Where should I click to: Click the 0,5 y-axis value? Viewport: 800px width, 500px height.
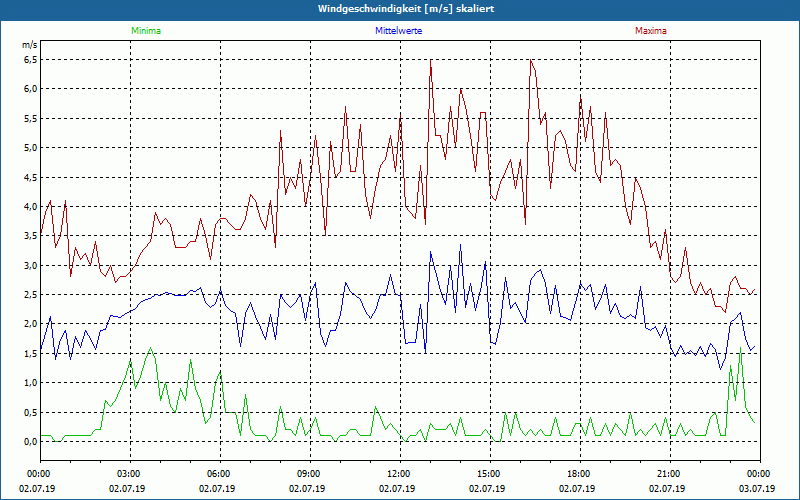(31, 412)
